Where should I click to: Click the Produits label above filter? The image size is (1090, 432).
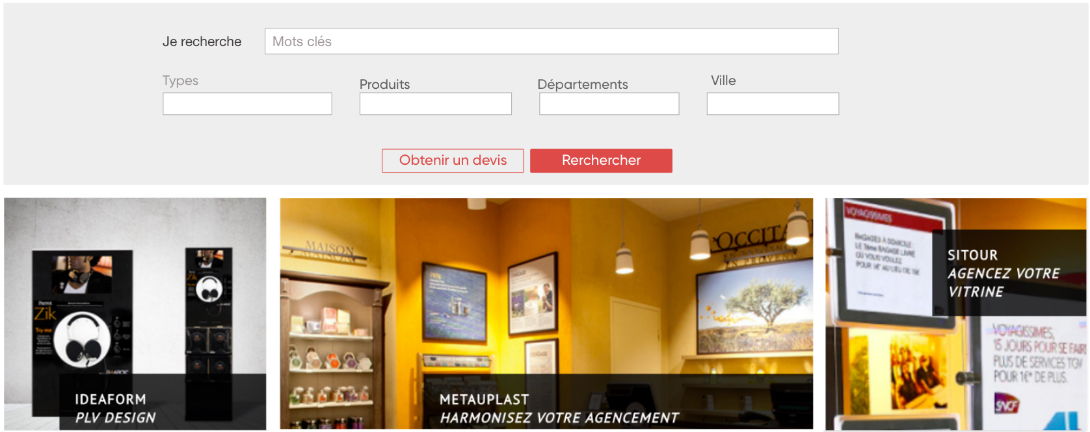pos(384,84)
